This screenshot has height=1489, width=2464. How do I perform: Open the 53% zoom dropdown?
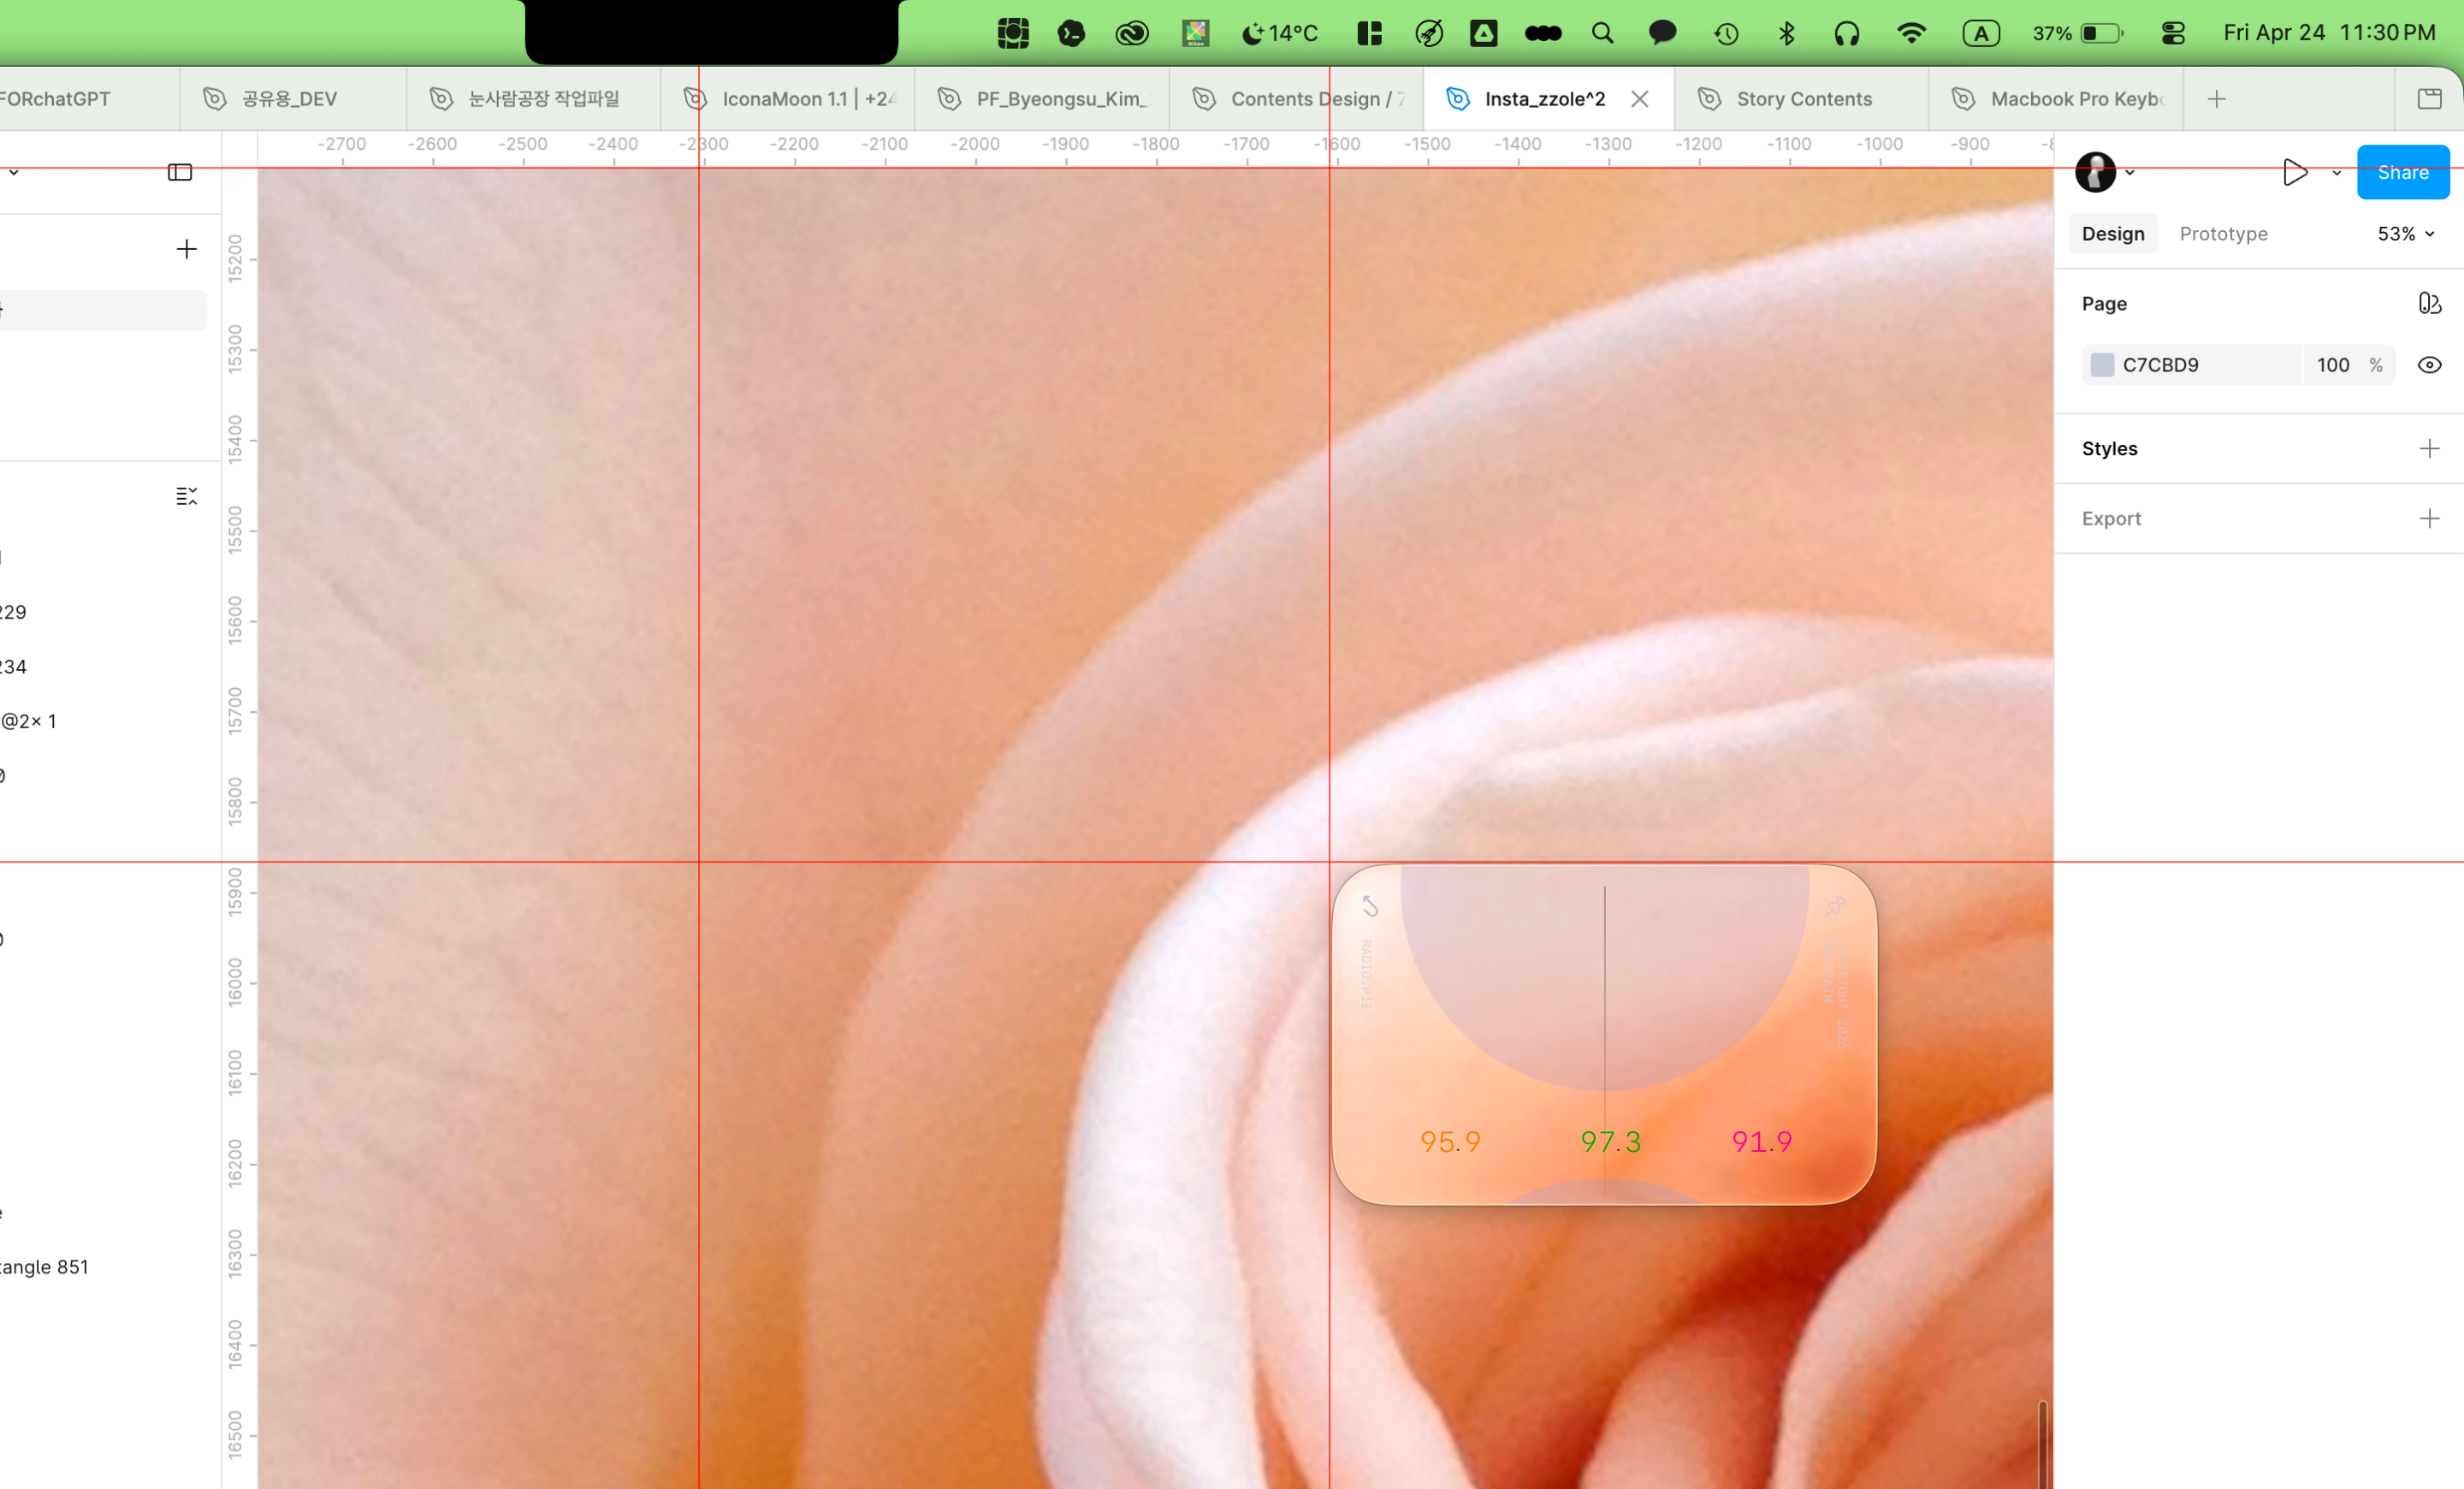pos(2405,234)
